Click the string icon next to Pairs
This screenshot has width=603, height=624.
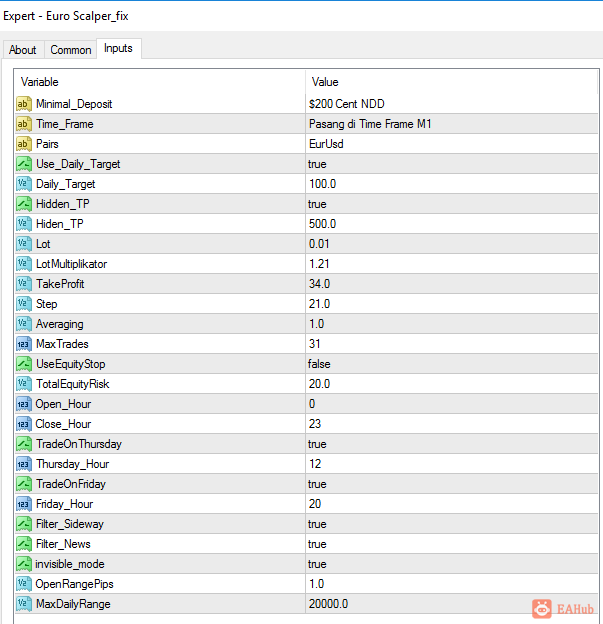click(23, 144)
